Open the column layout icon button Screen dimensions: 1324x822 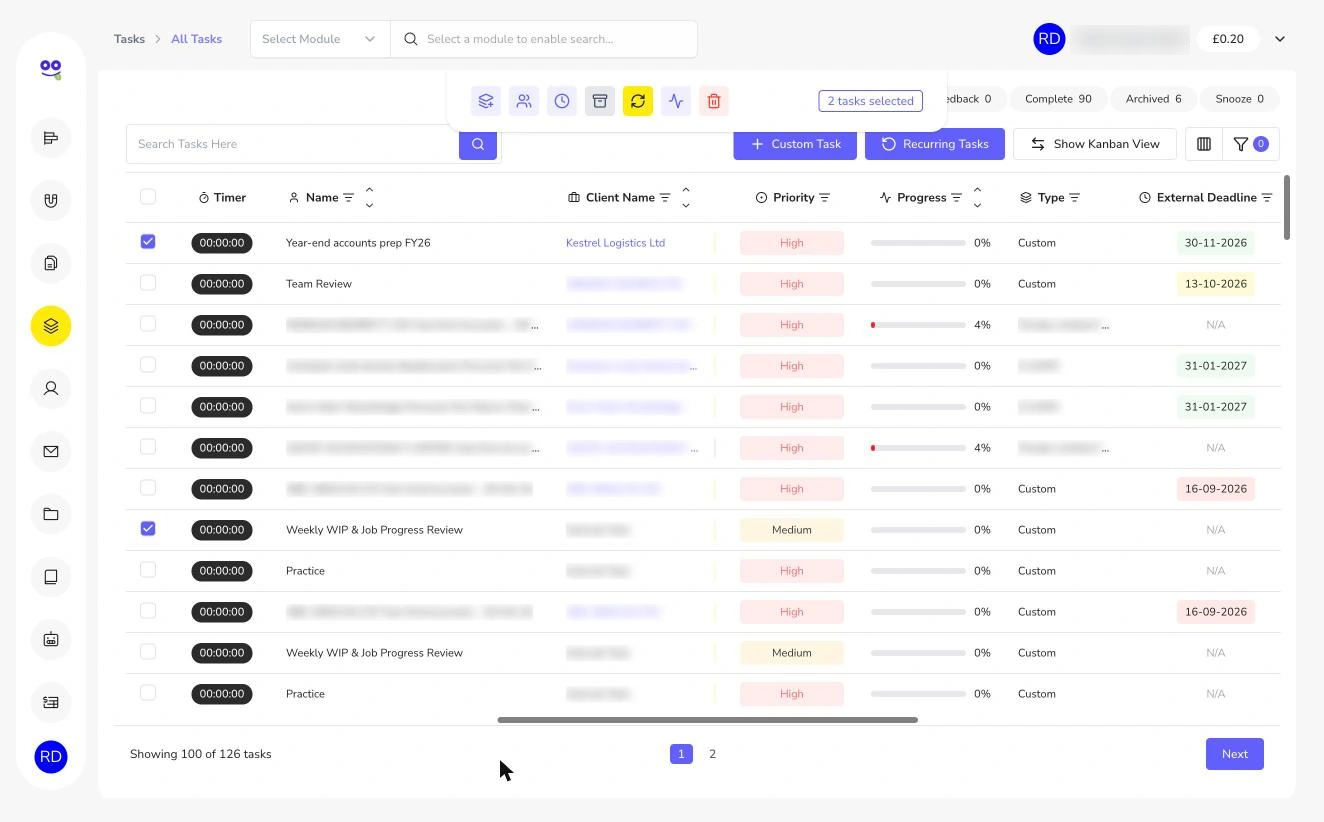pos(1204,144)
